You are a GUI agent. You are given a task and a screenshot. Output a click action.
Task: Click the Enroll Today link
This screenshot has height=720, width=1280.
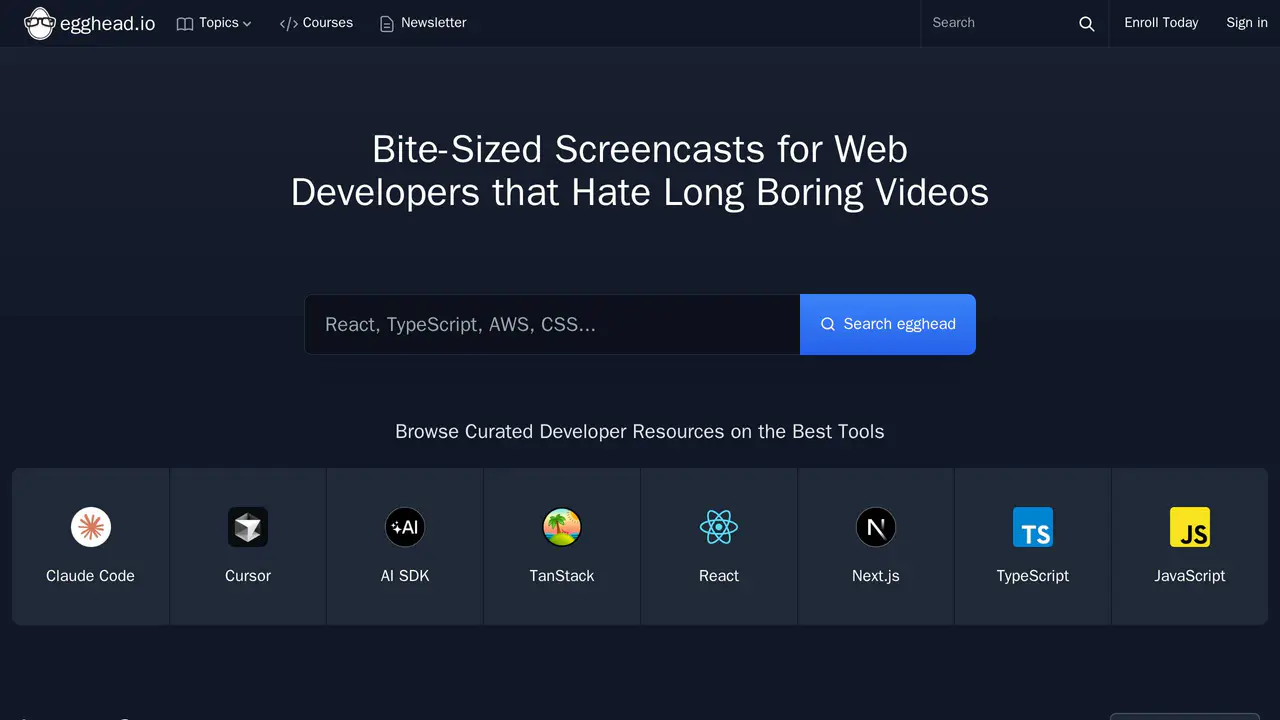click(x=1161, y=23)
